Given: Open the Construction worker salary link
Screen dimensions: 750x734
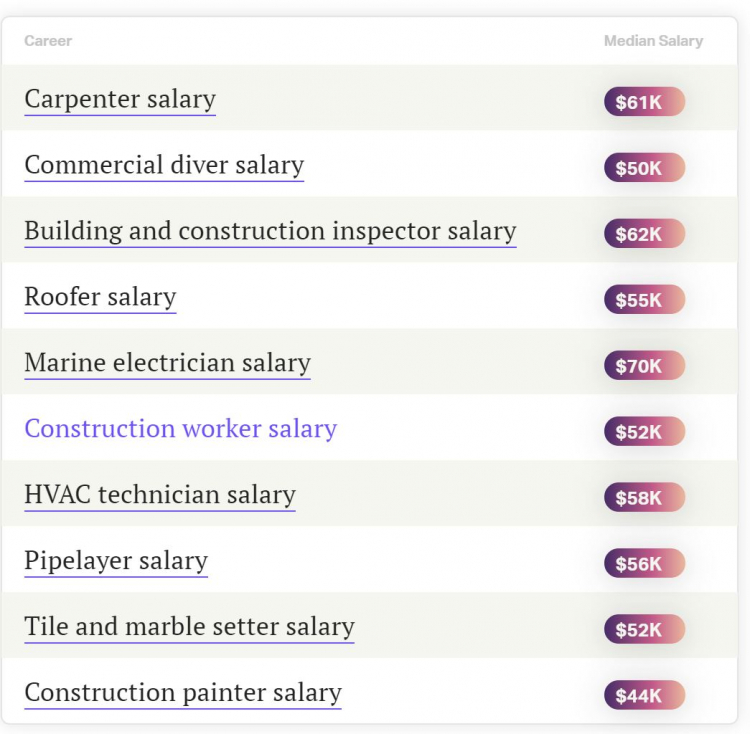Looking at the screenshot, I should (x=181, y=429).
